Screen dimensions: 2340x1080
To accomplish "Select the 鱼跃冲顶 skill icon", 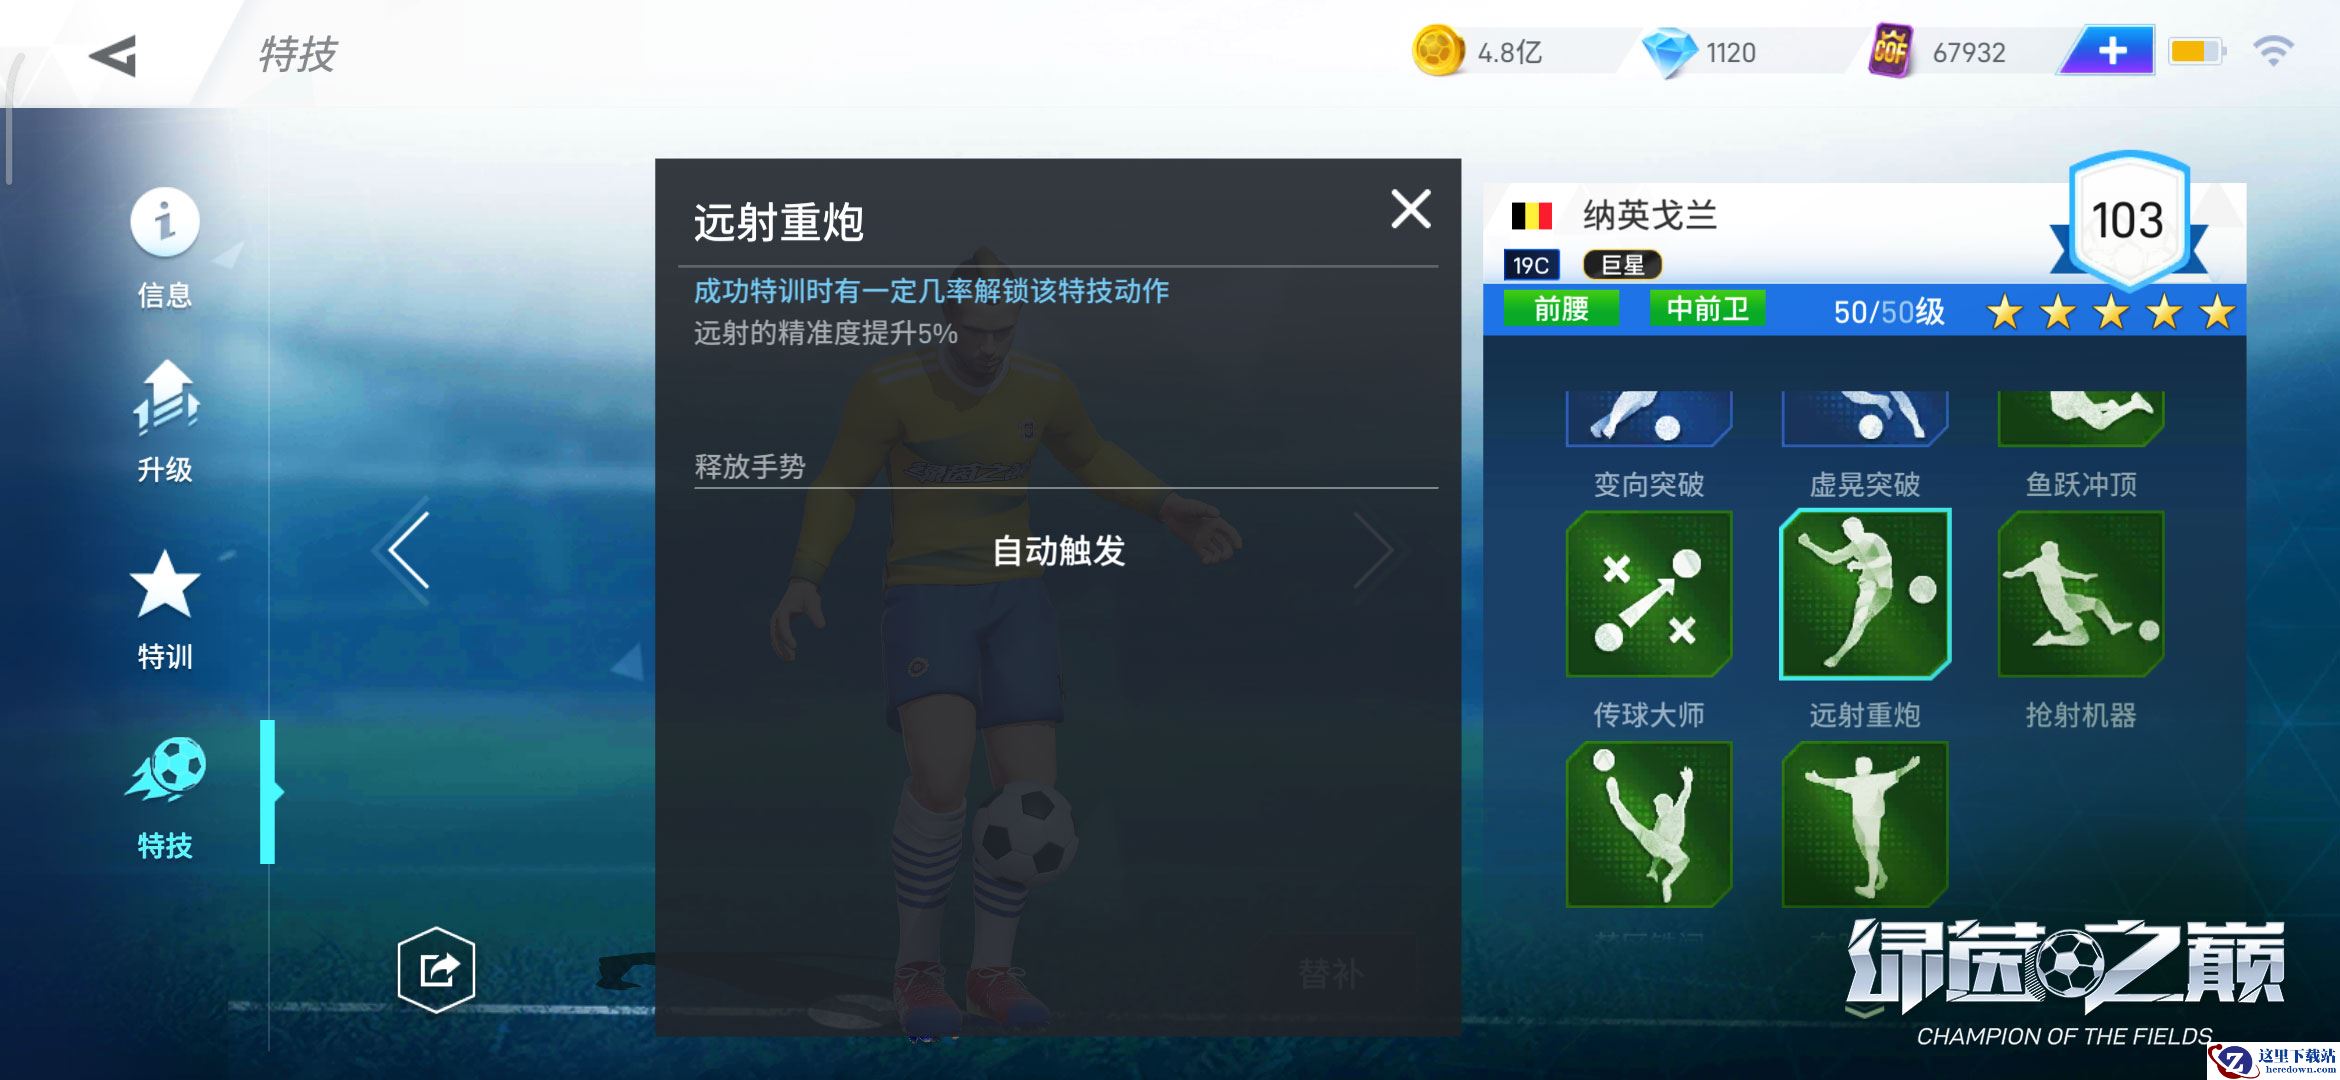I will (2081, 418).
